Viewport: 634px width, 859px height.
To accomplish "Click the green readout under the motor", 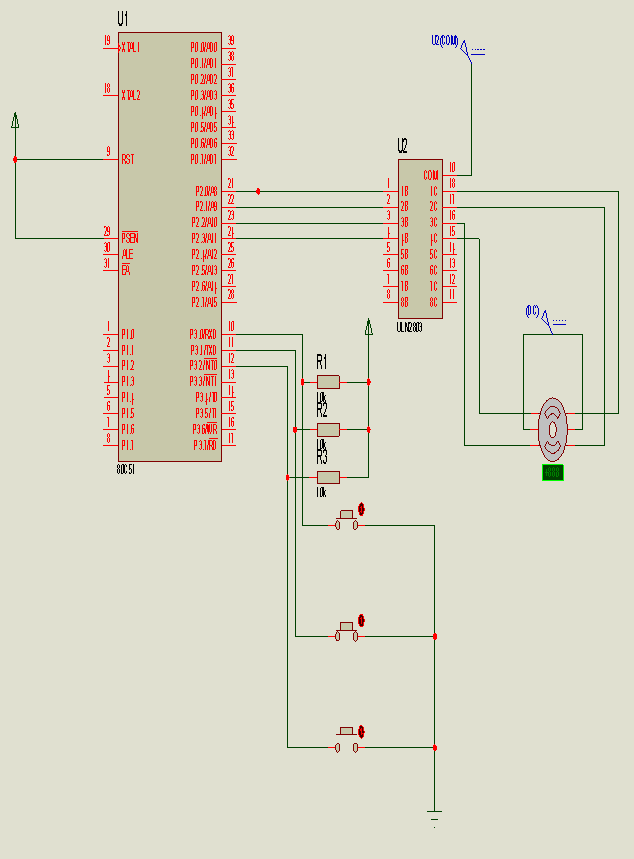I will (x=553, y=473).
